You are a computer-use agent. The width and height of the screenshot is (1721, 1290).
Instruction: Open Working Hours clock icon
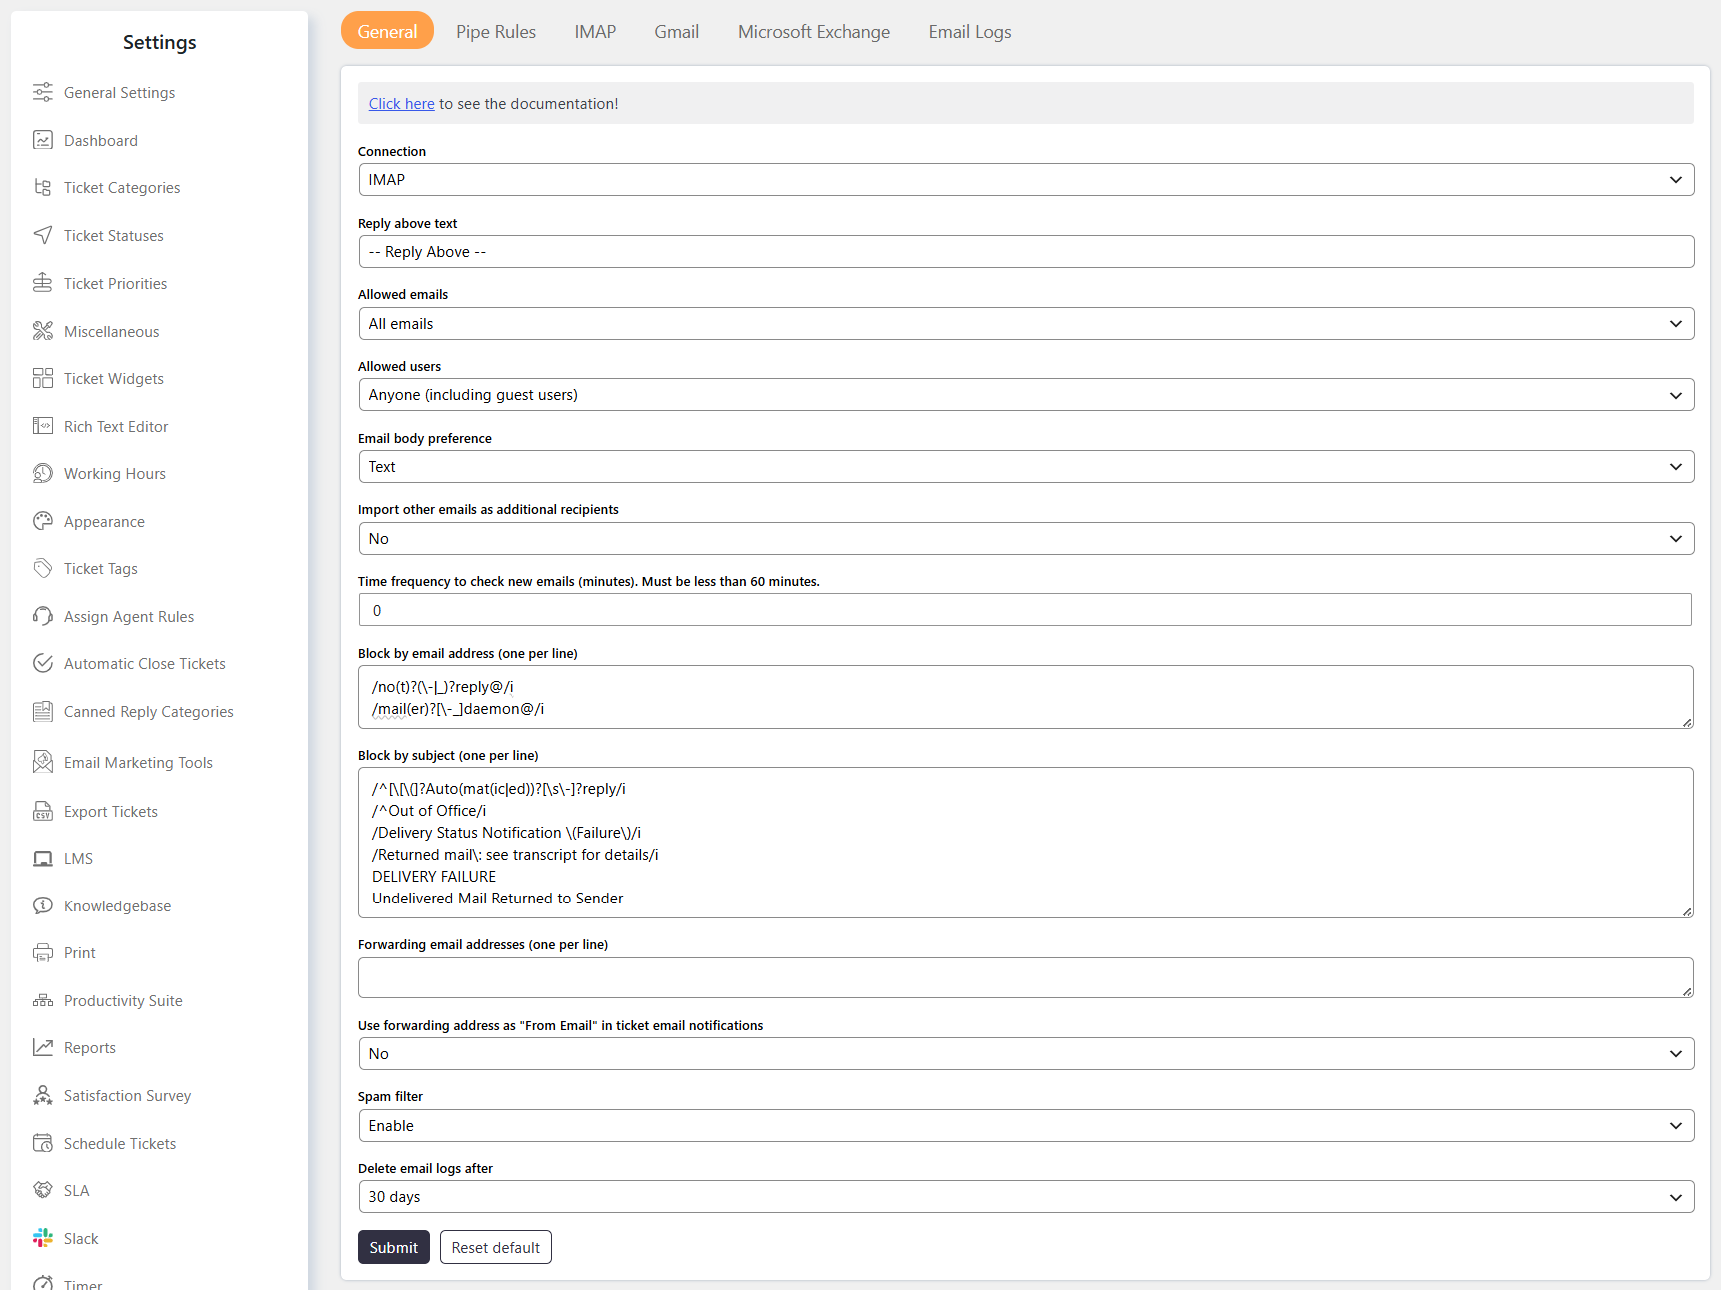click(42, 473)
